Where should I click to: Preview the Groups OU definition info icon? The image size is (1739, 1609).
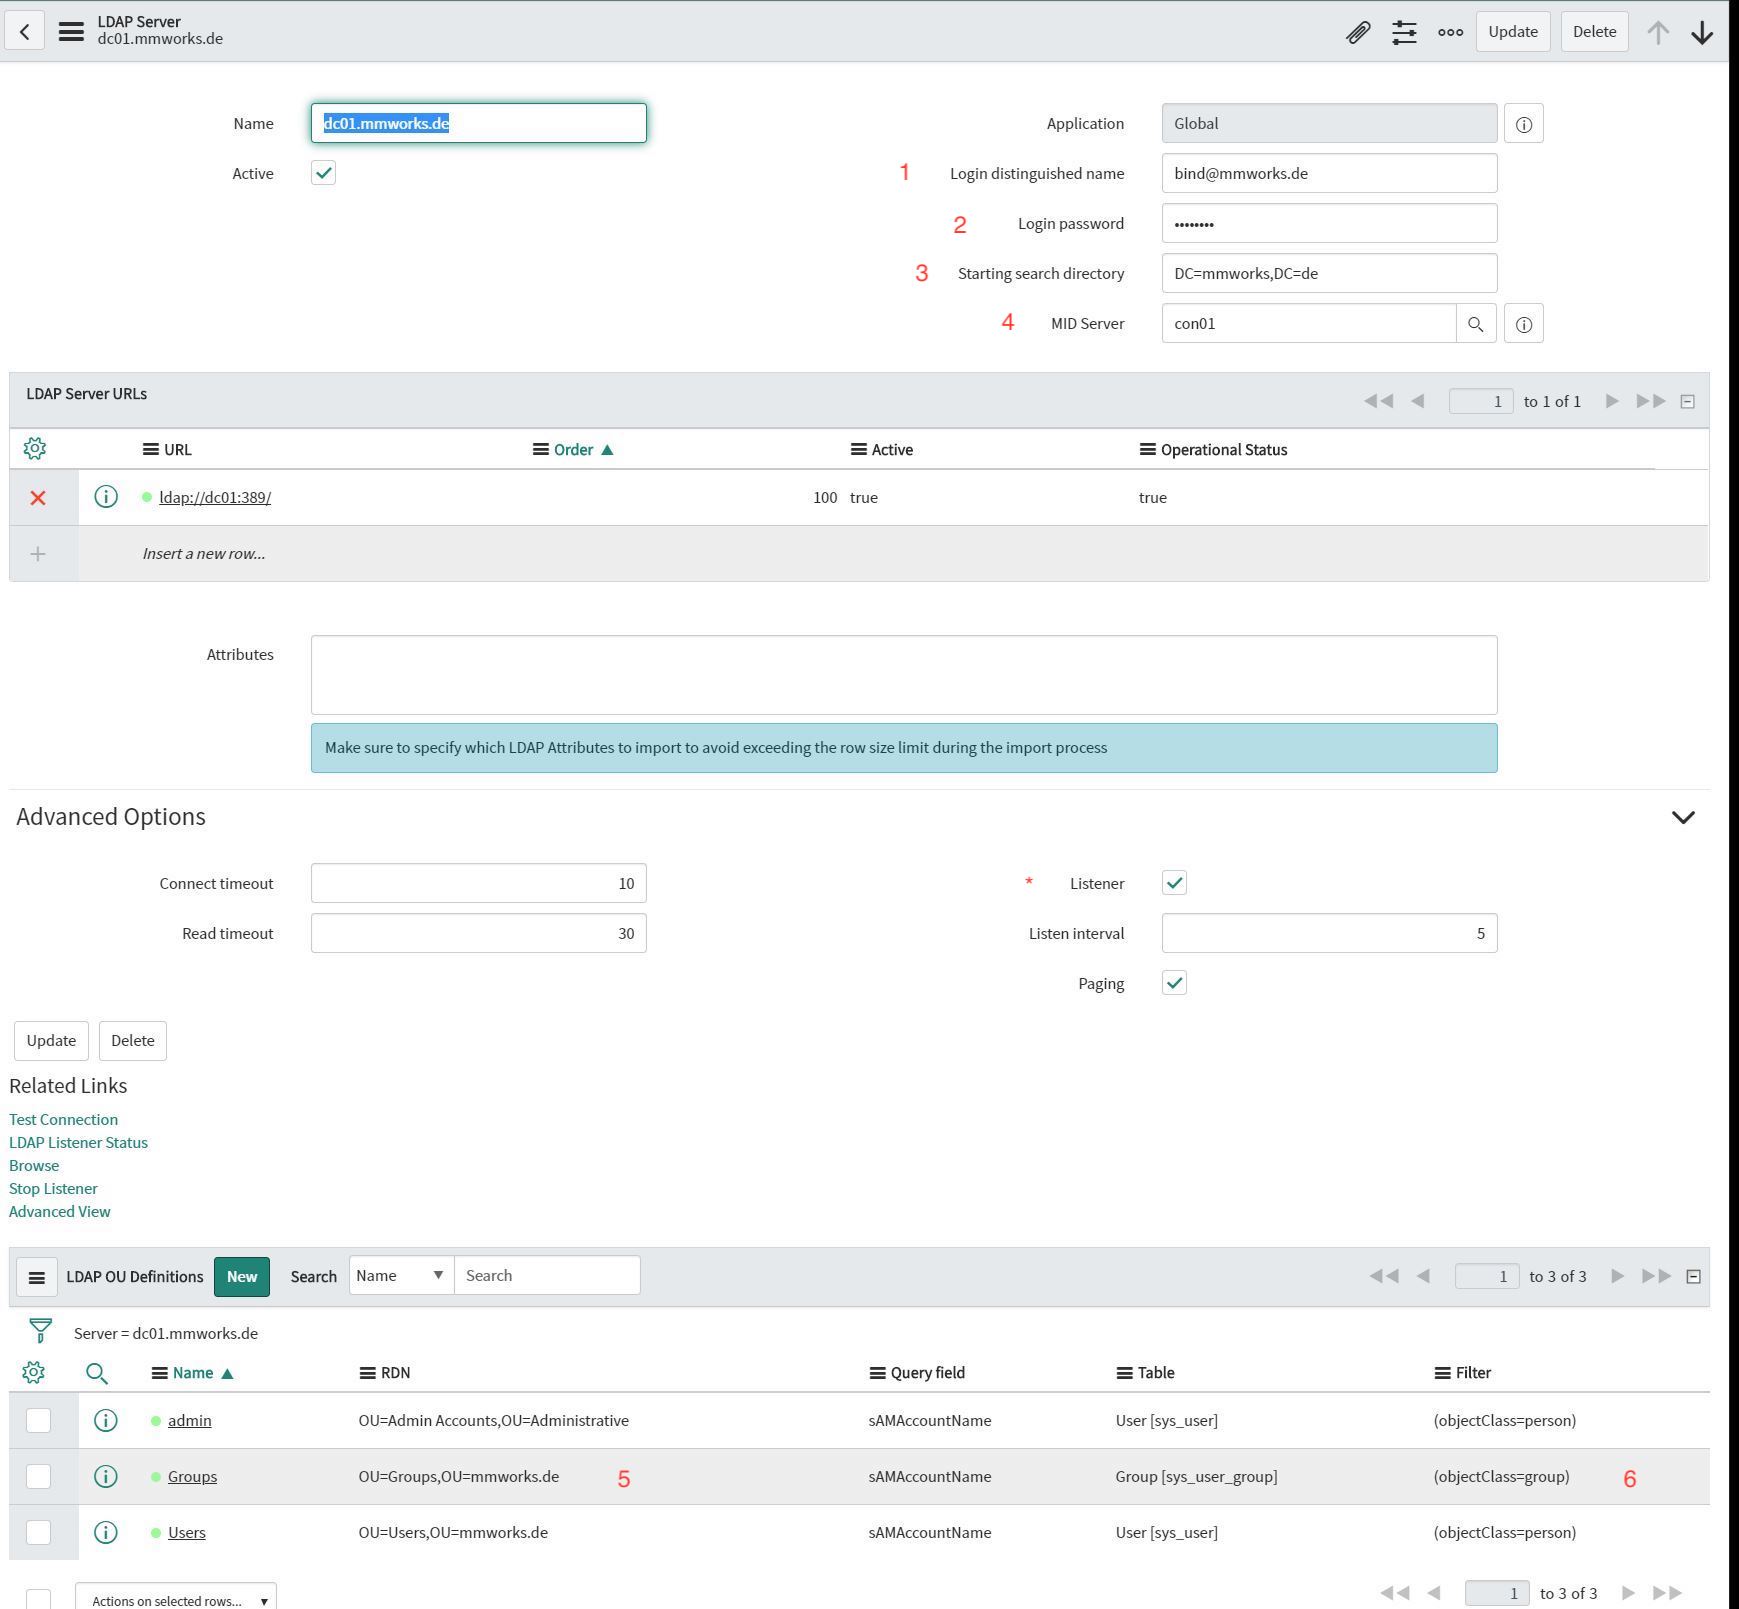click(105, 1477)
